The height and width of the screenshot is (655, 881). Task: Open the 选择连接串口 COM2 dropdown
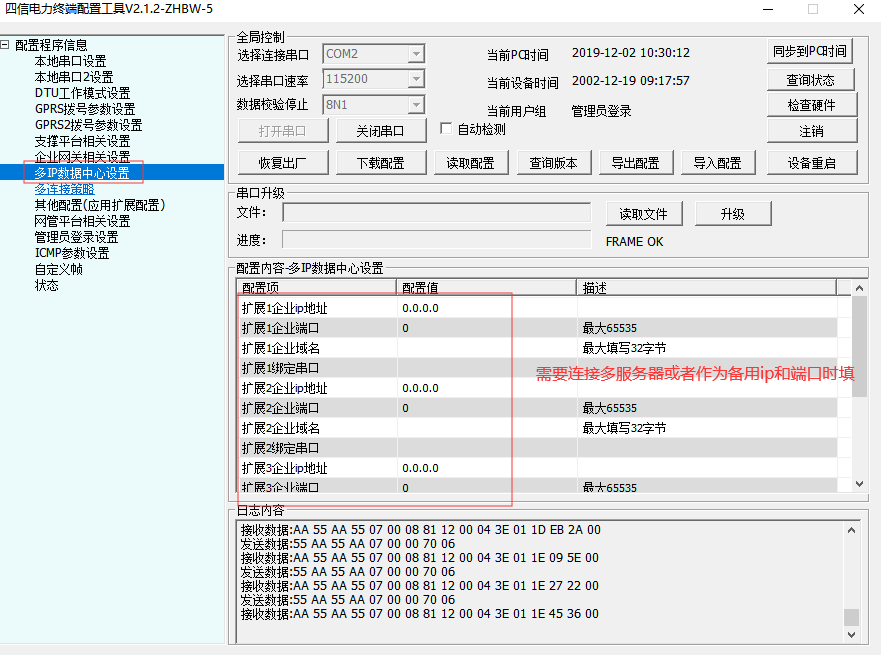tap(416, 54)
